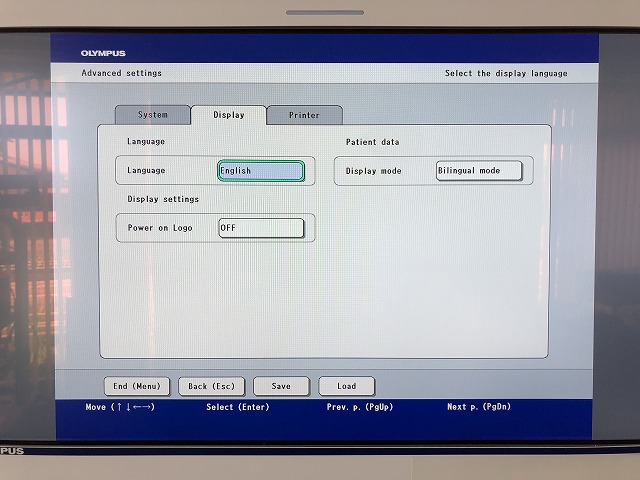640x480 pixels.
Task: Click the 'Select (Enter)' hint text
Action: (238, 407)
